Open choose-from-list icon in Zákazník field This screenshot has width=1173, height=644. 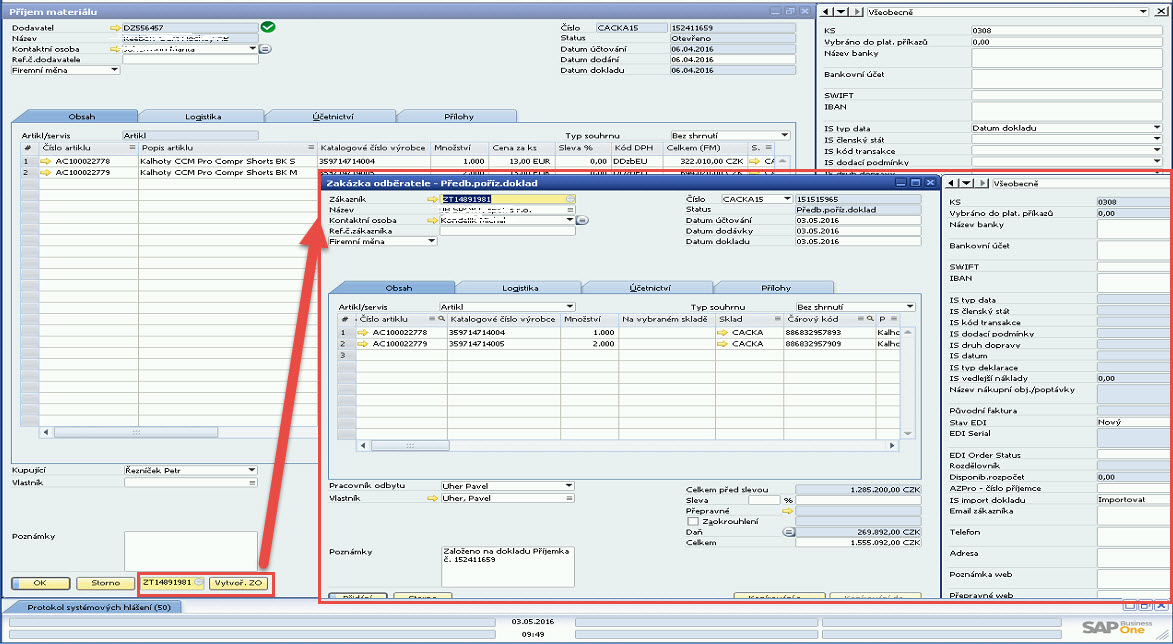pyautogui.click(x=570, y=200)
